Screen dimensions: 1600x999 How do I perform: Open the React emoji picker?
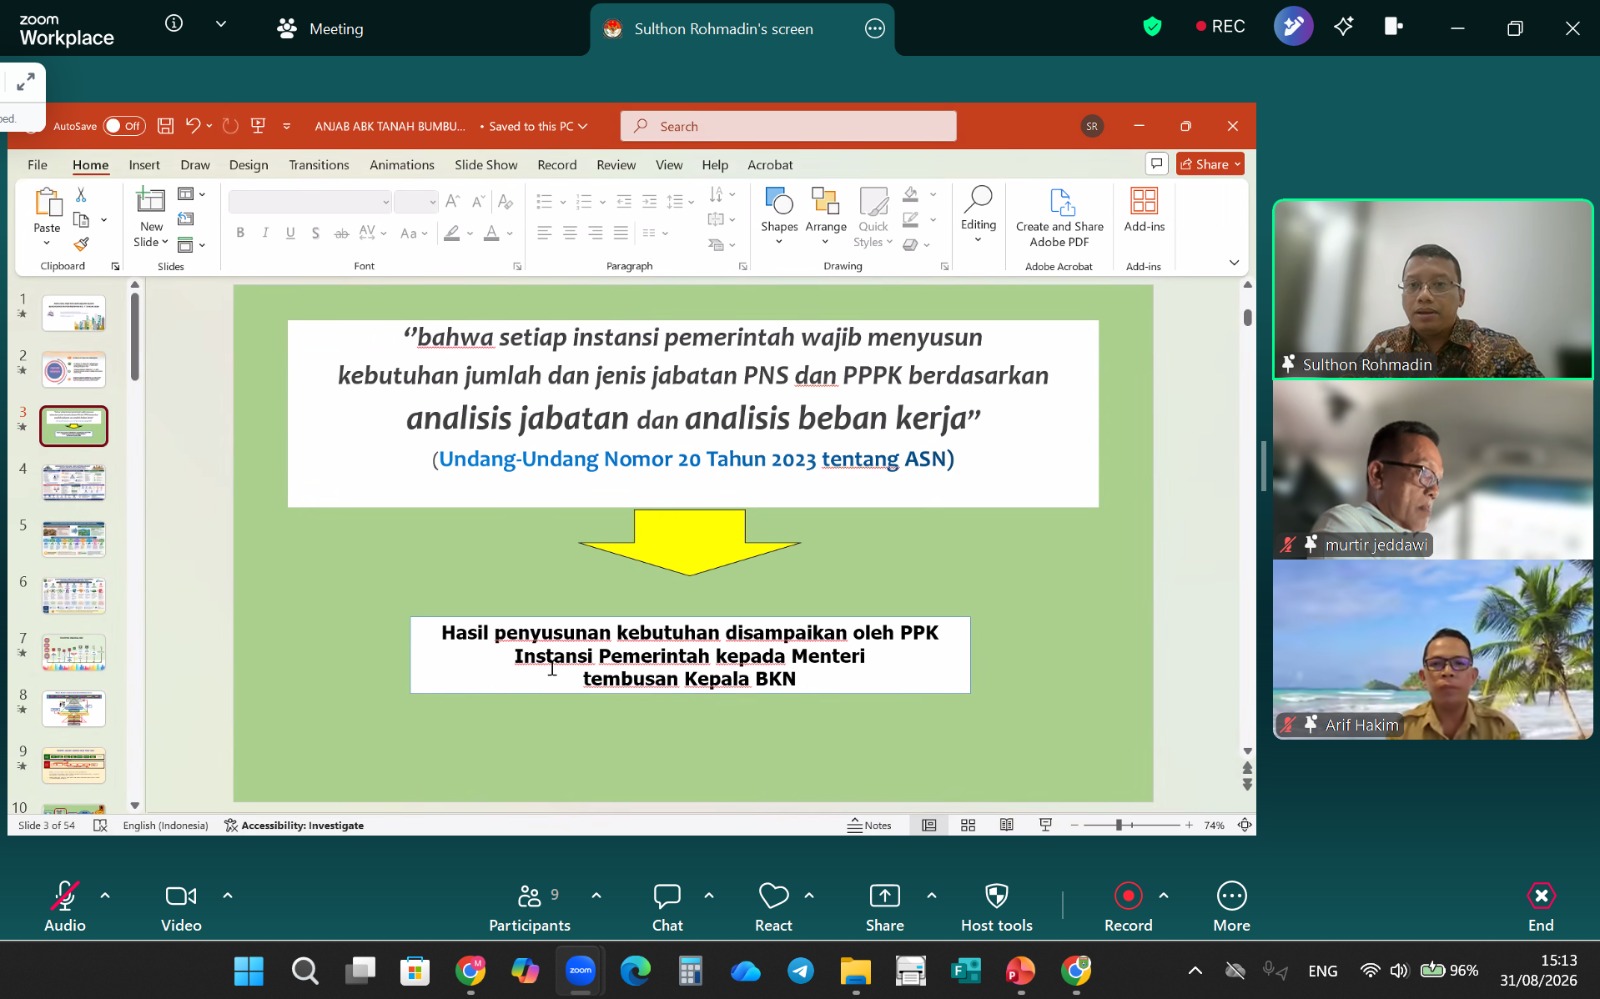(773, 906)
